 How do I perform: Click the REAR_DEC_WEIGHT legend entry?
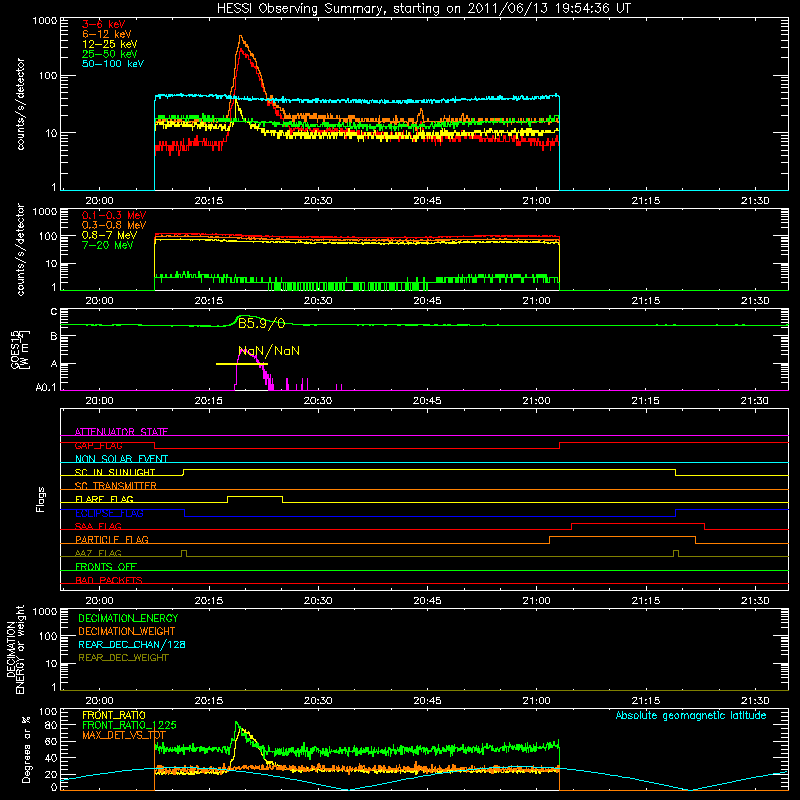(x=123, y=658)
